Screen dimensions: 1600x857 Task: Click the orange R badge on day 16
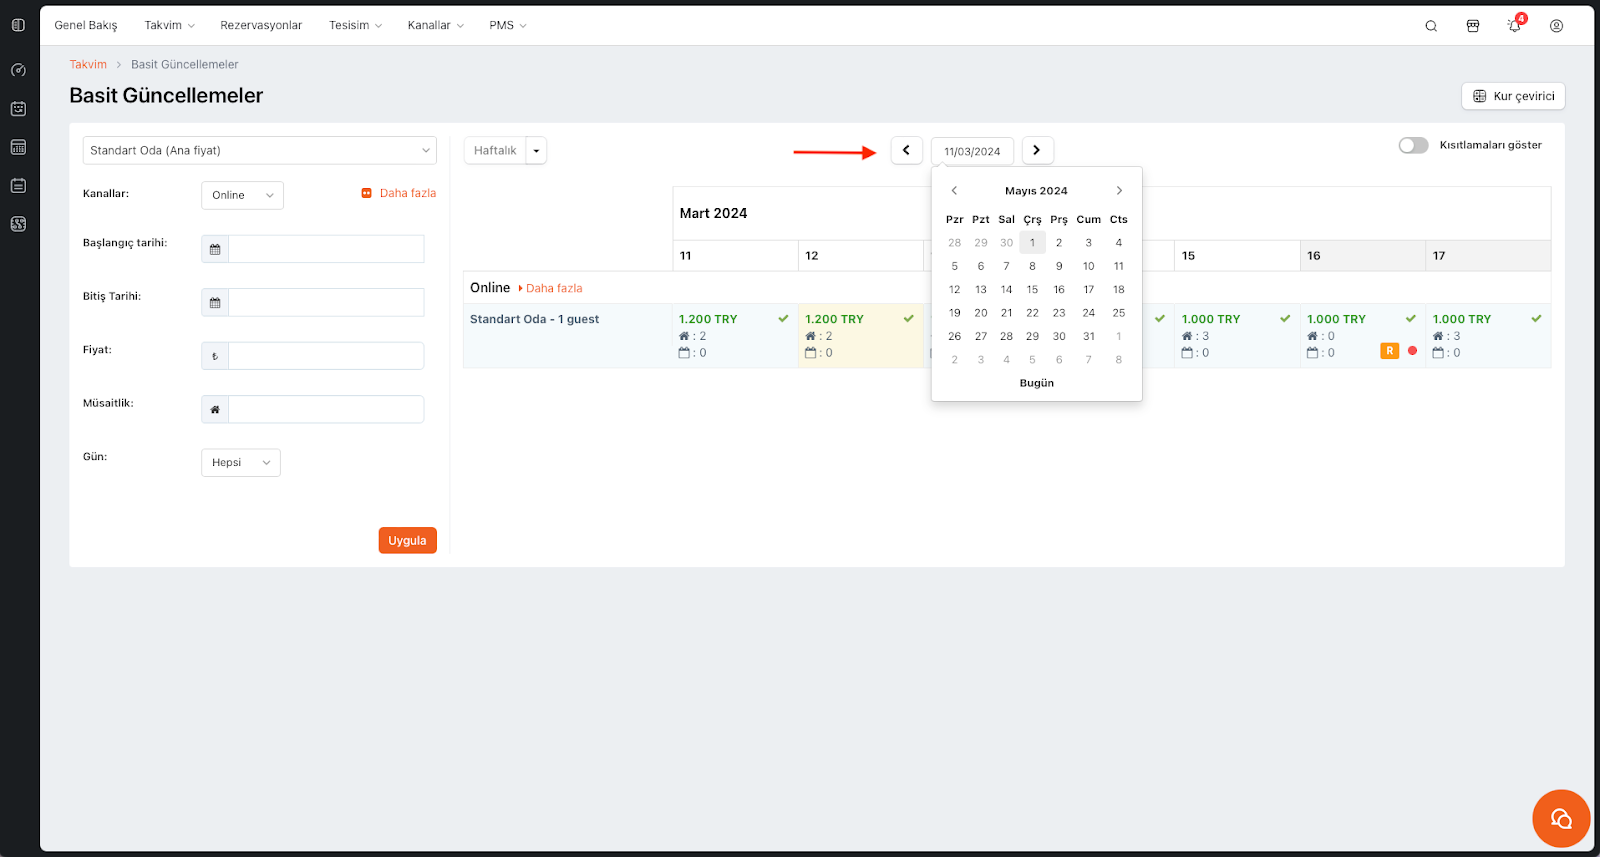[x=1389, y=351]
